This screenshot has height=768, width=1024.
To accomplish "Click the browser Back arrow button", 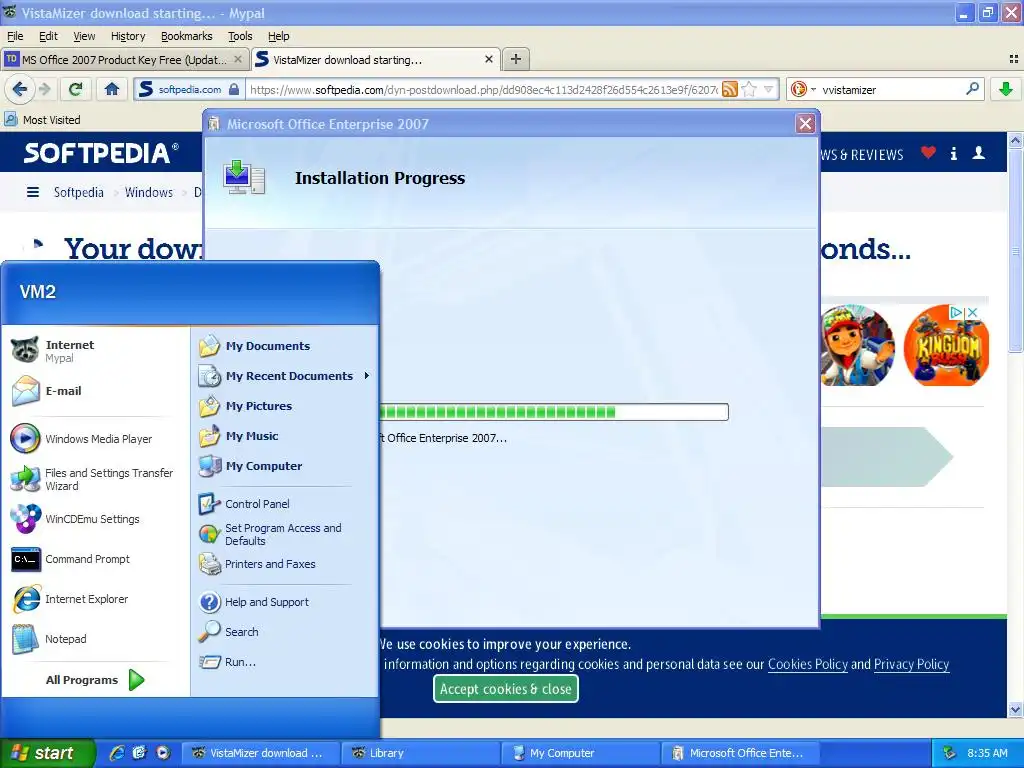I will pyautogui.click(x=20, y=89).
